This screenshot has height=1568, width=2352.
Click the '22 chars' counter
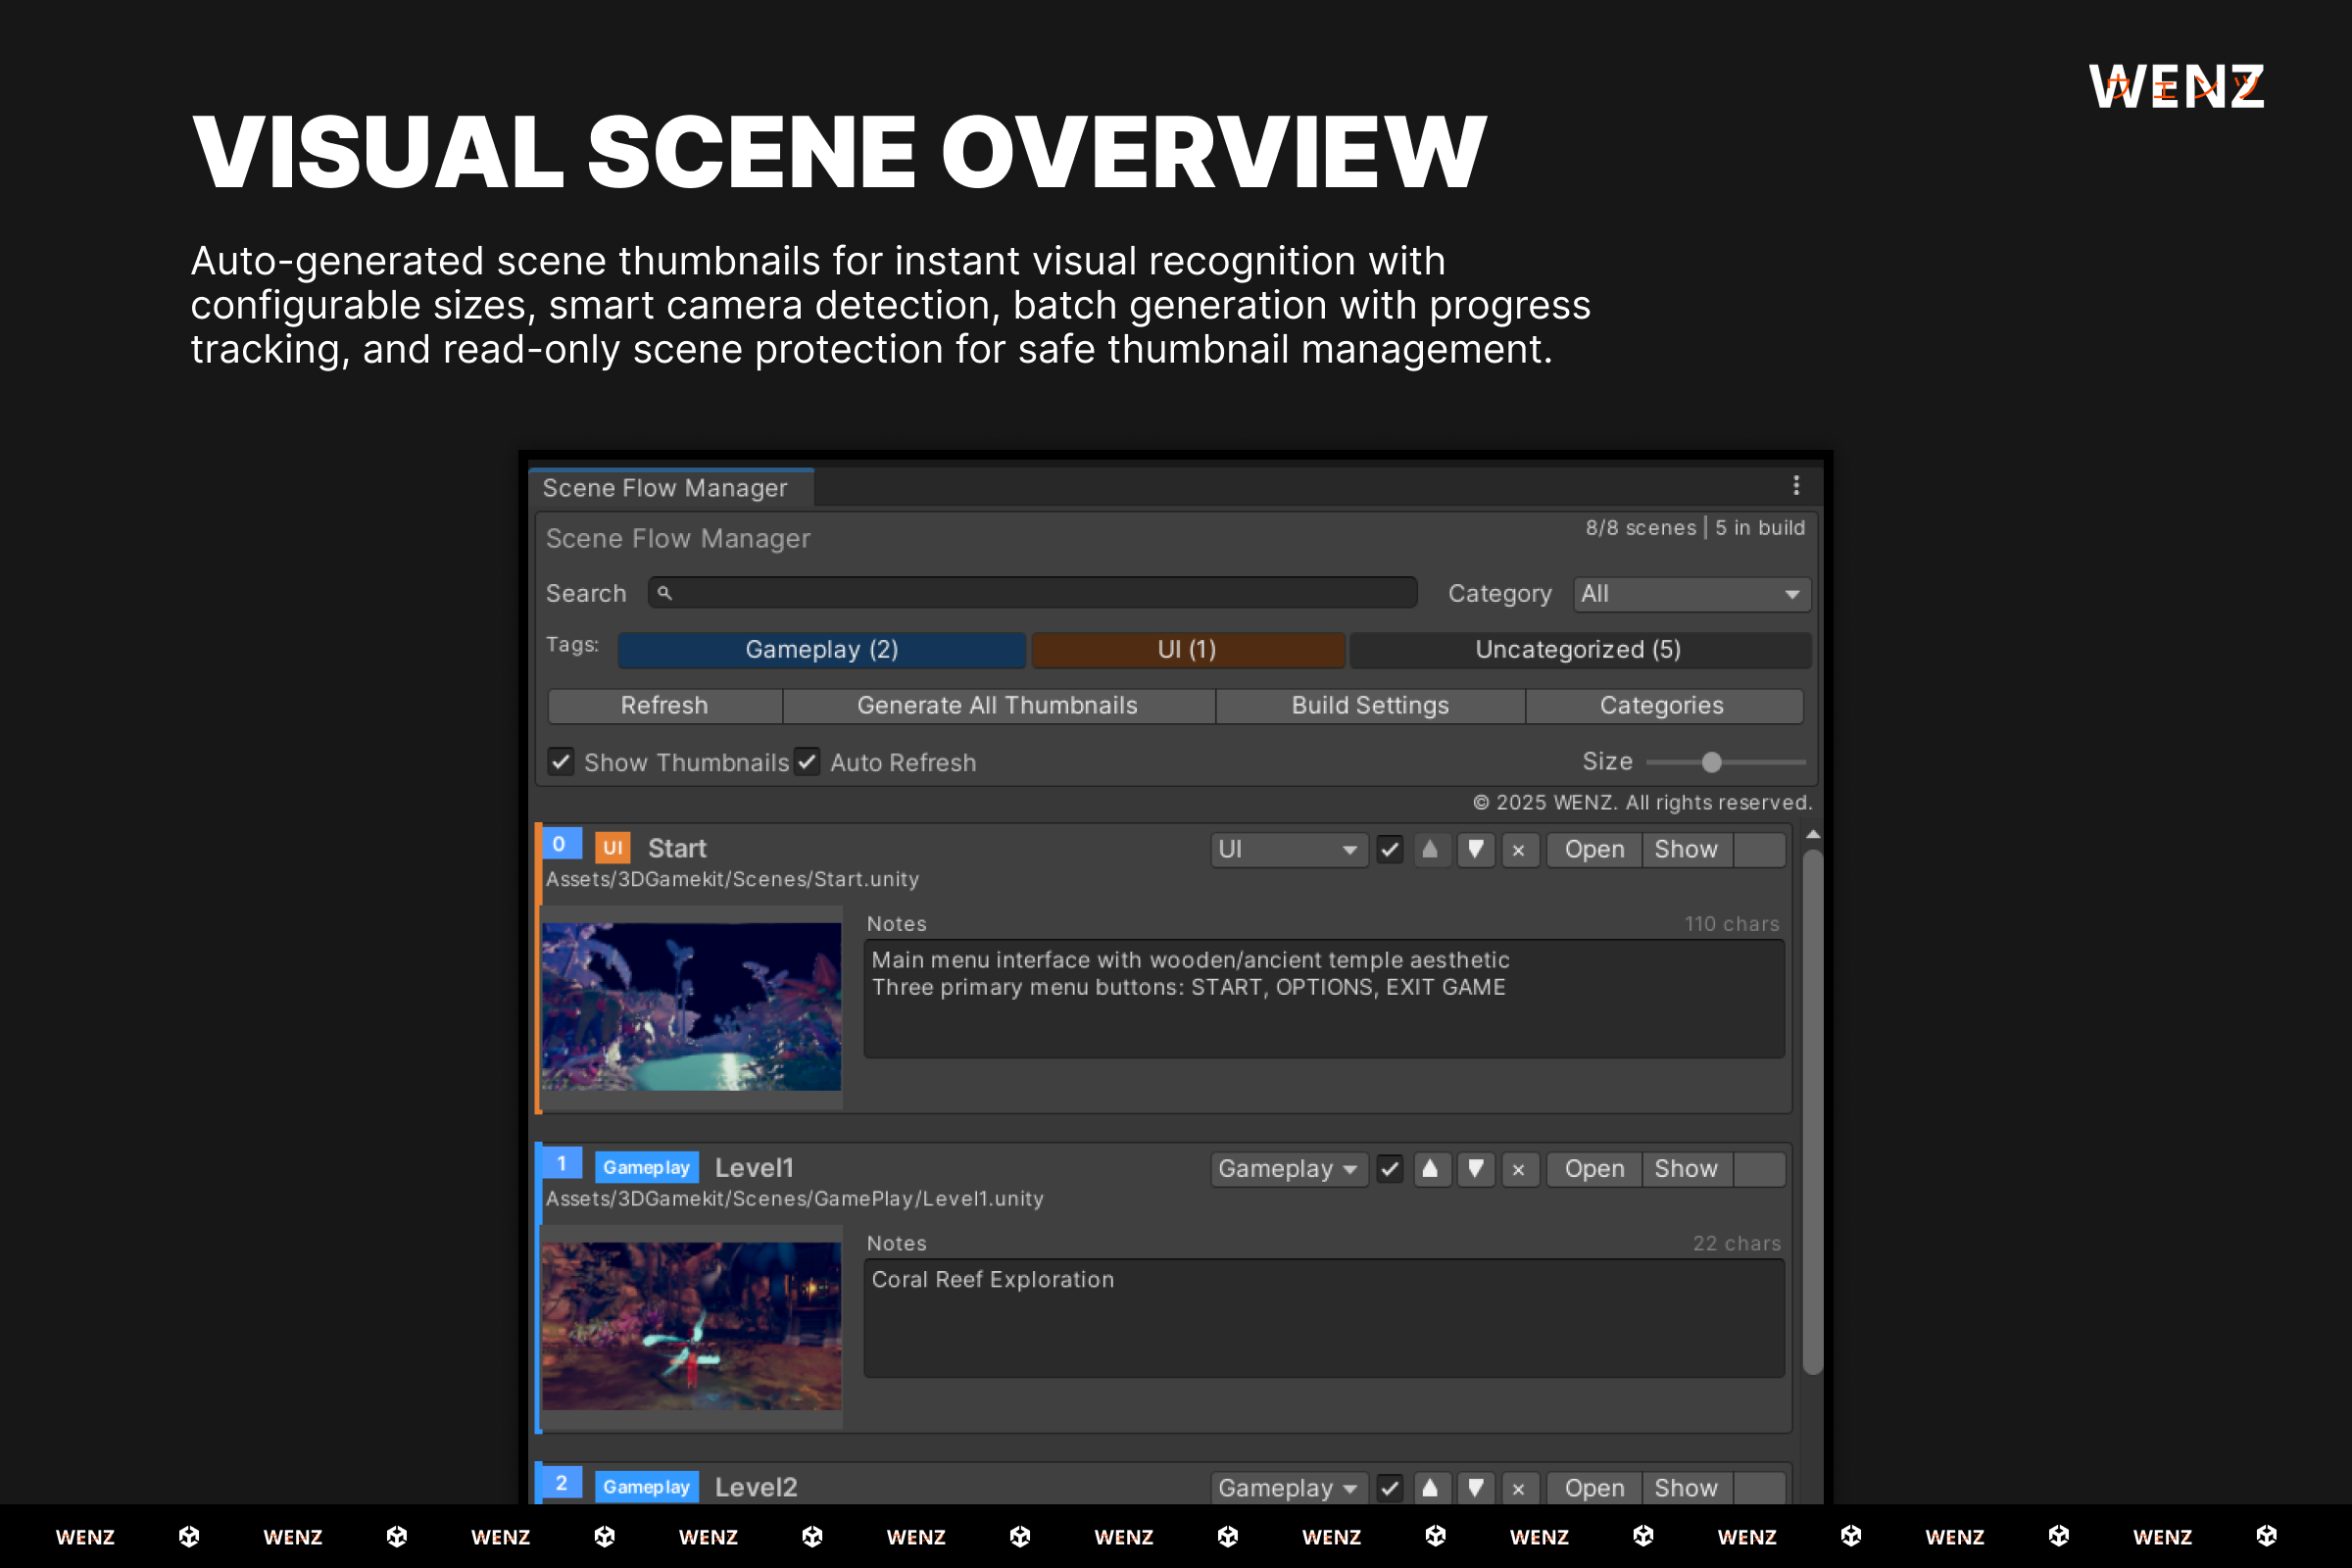[1736, 1243]
